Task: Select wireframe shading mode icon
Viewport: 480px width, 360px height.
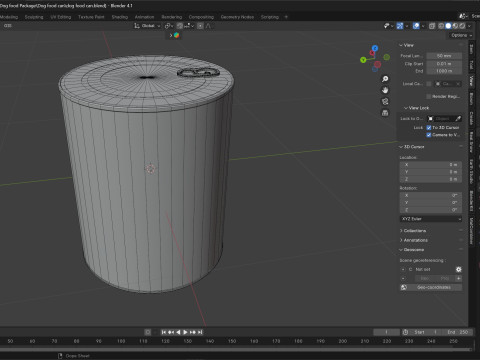Action: pos(441,26)
